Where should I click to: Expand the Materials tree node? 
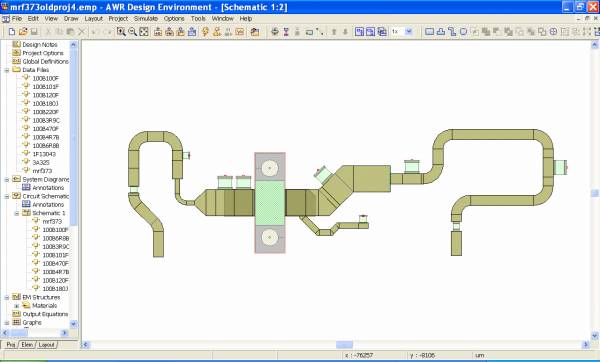tap(16, 306)
